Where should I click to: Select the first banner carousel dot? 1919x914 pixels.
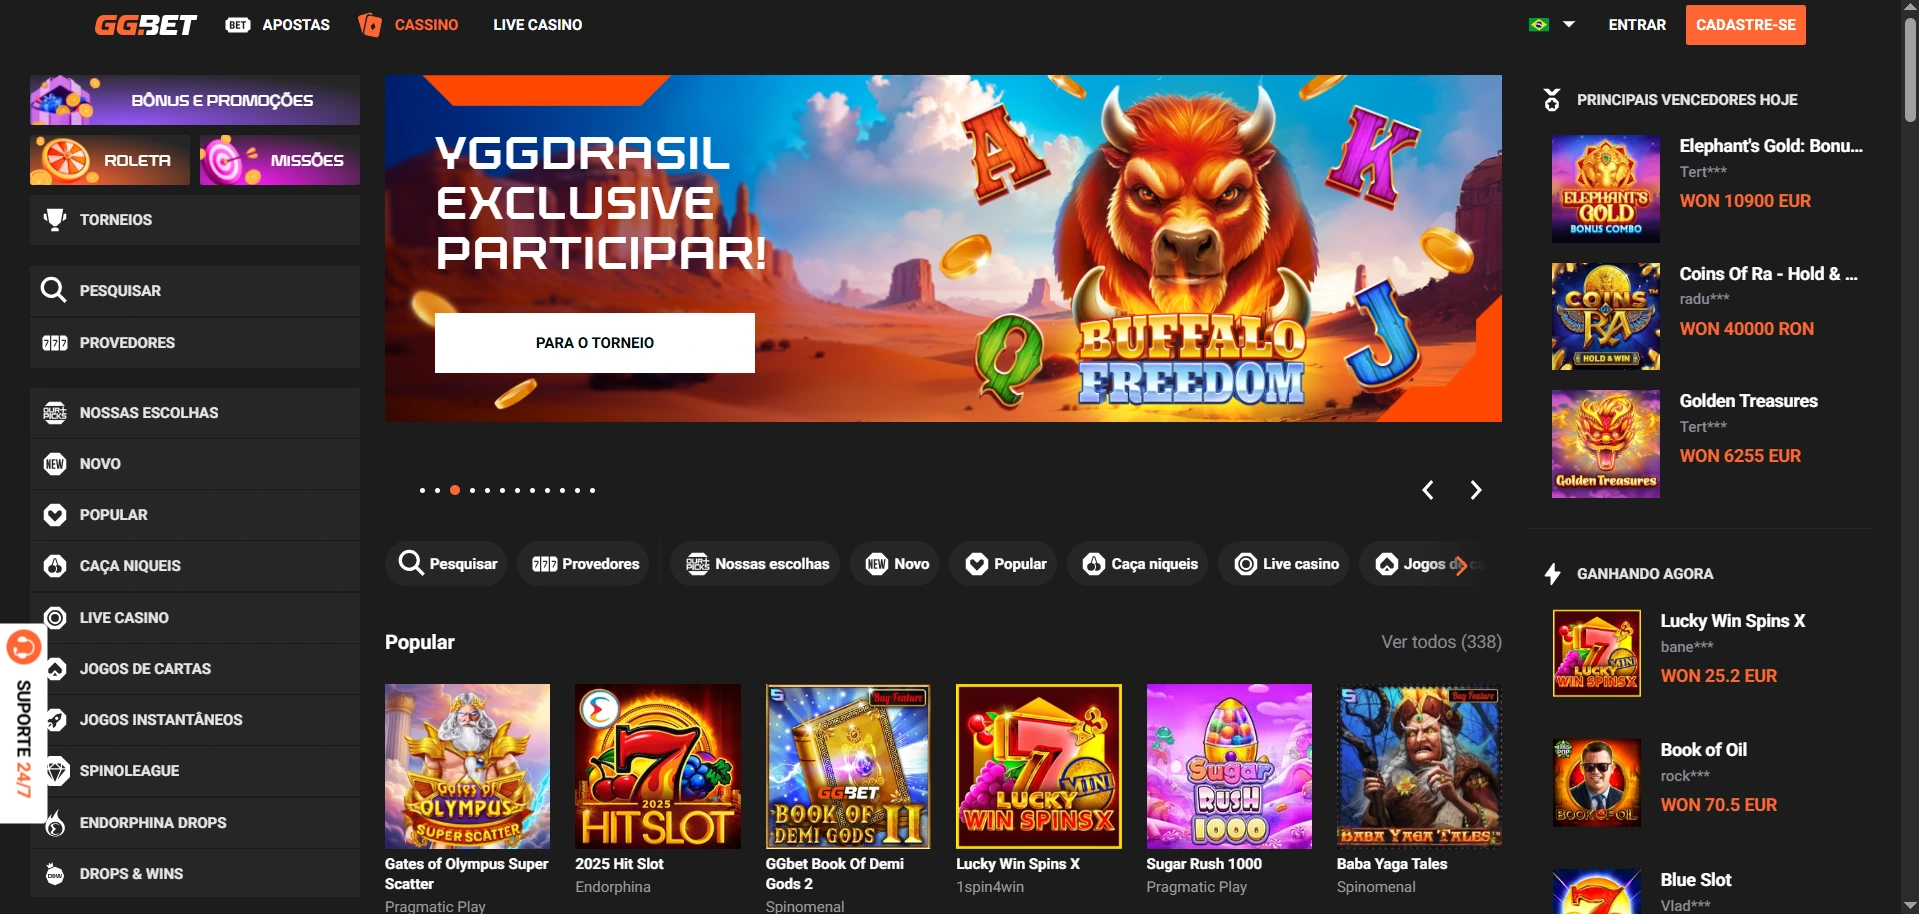[422, 490]
